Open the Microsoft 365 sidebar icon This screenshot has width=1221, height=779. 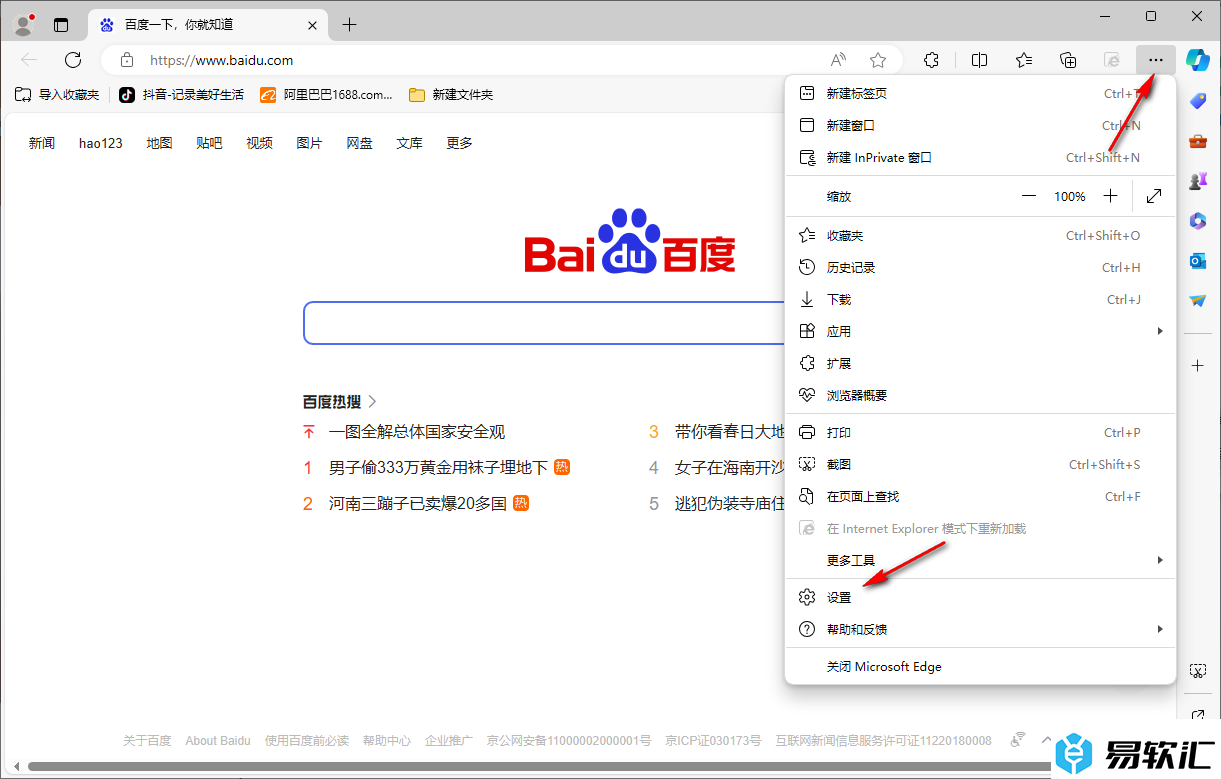[x=1197, y=221]
